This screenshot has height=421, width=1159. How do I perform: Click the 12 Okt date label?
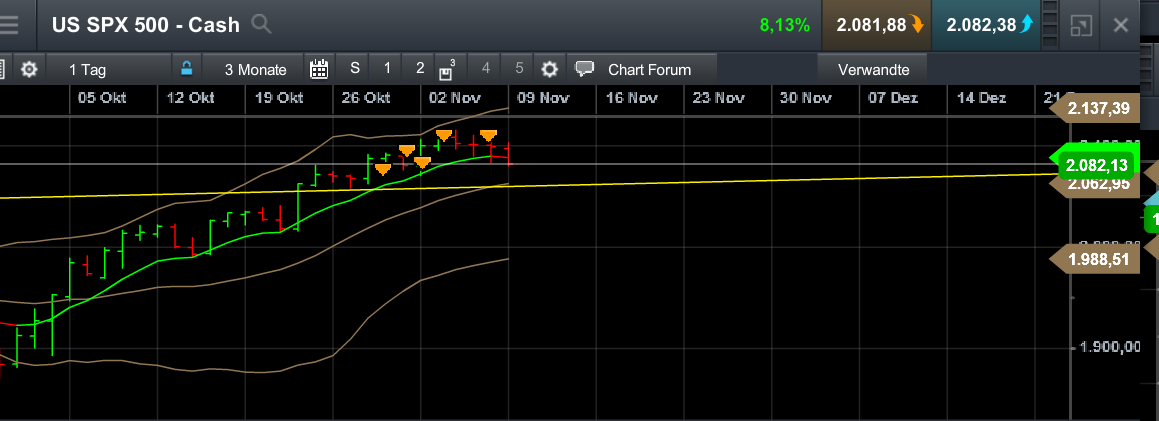[190, 97]
